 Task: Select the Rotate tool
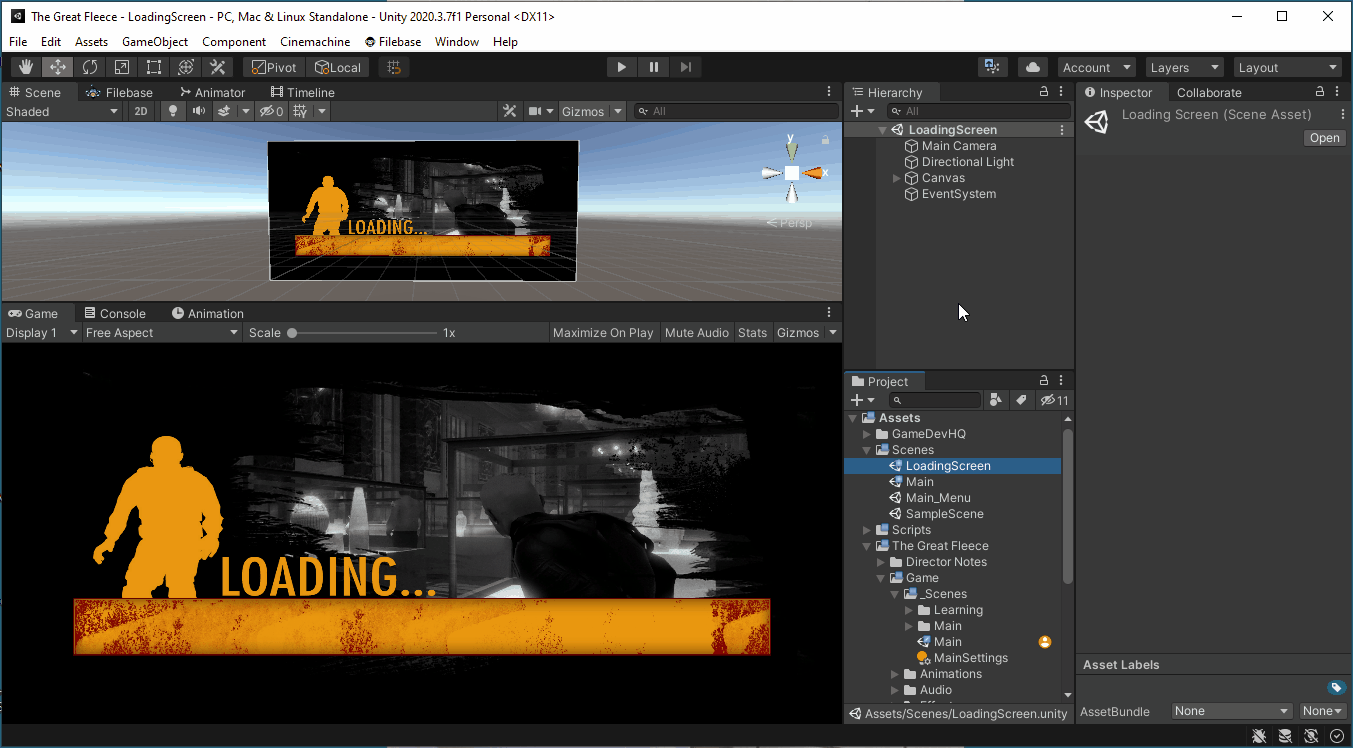pos(90,67)
